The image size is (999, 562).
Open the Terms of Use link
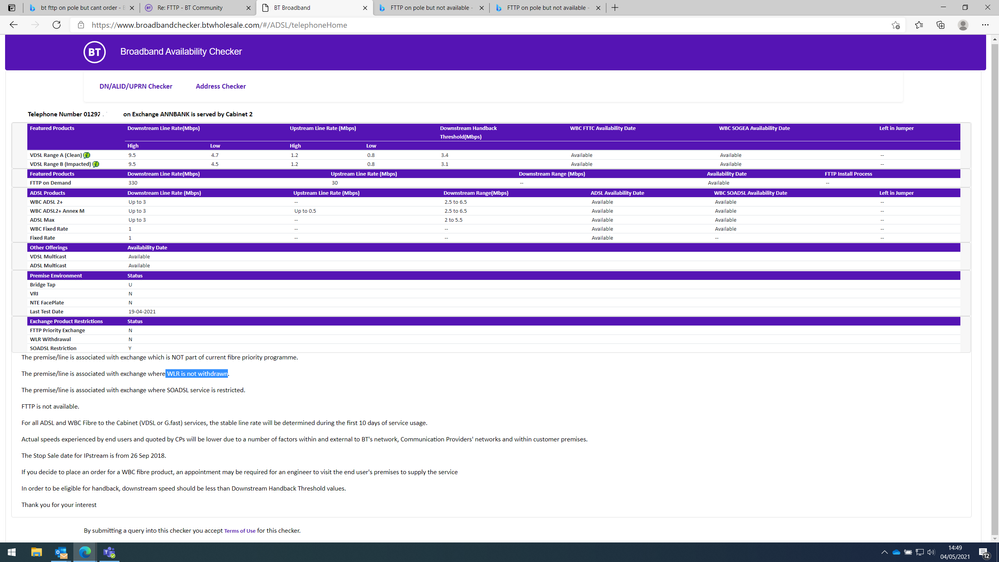(x=239, y=531)
